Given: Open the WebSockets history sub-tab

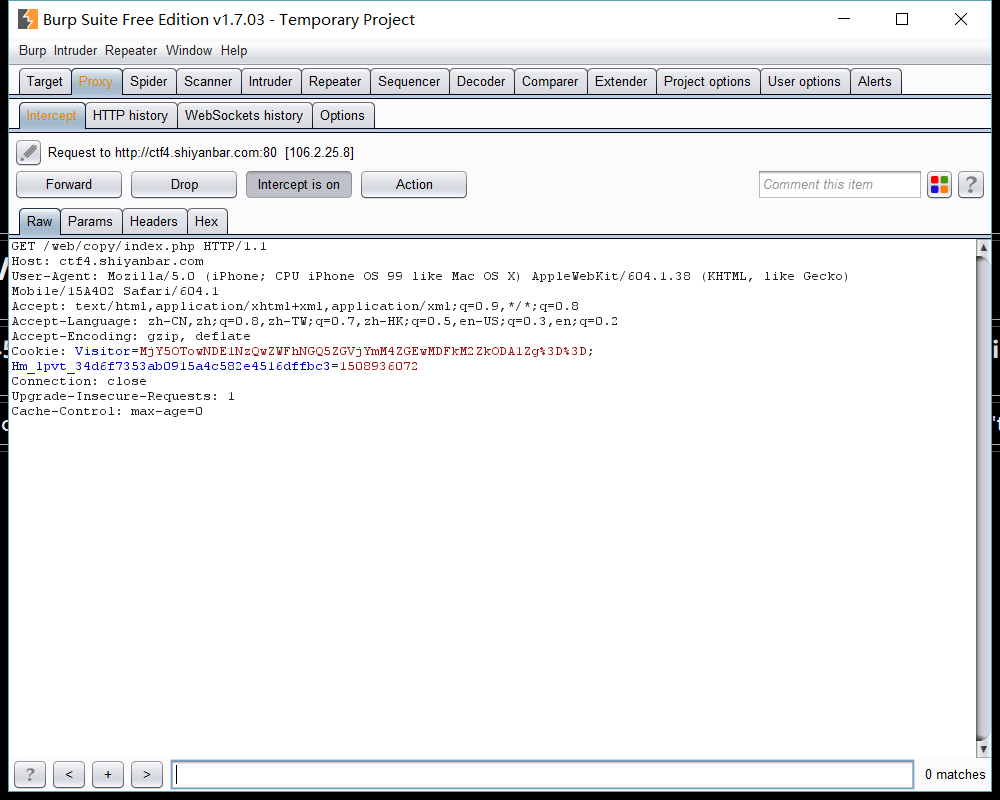Looking at the screenshot, I should pos(244,115).
